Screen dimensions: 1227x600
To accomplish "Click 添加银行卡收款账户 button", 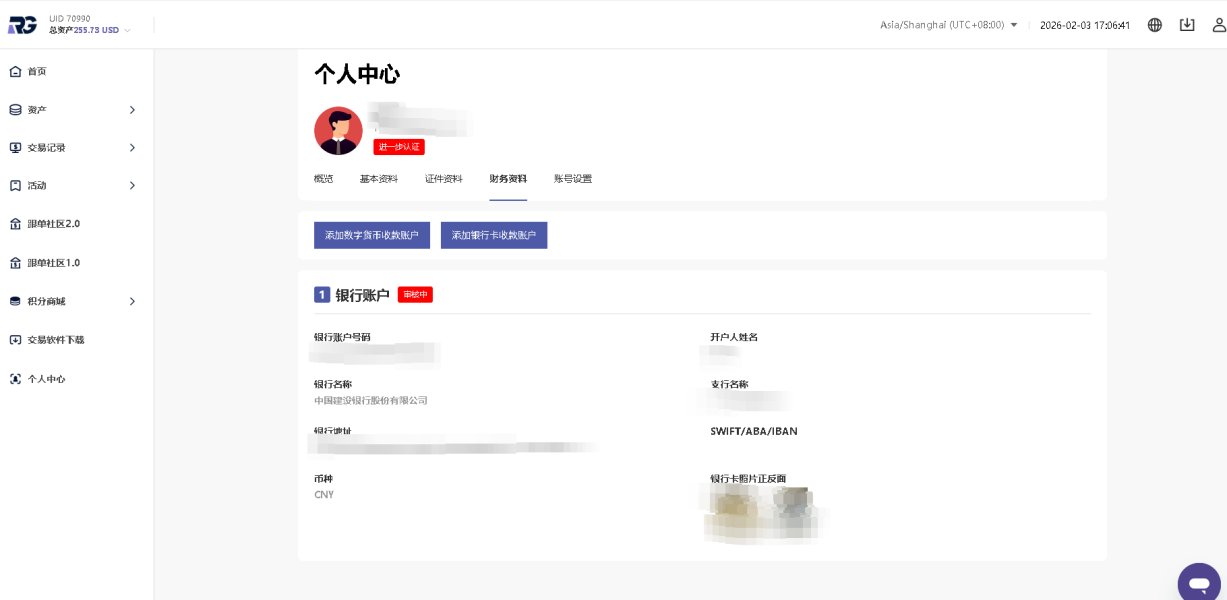I will coord(494,235).
